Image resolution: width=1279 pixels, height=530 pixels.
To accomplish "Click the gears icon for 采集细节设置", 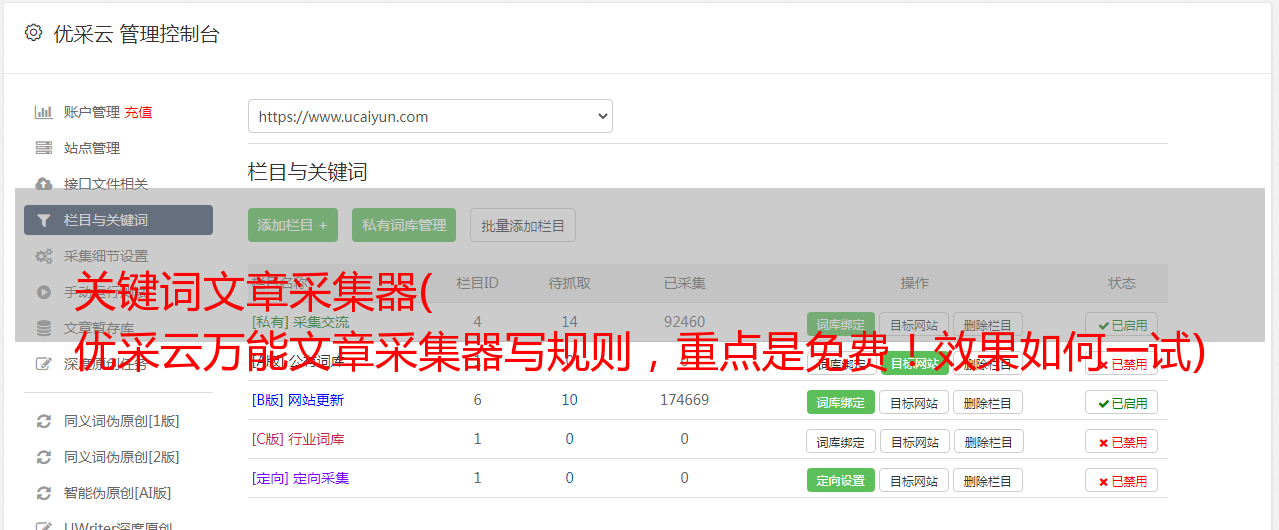I will click(x=44, y=256).
